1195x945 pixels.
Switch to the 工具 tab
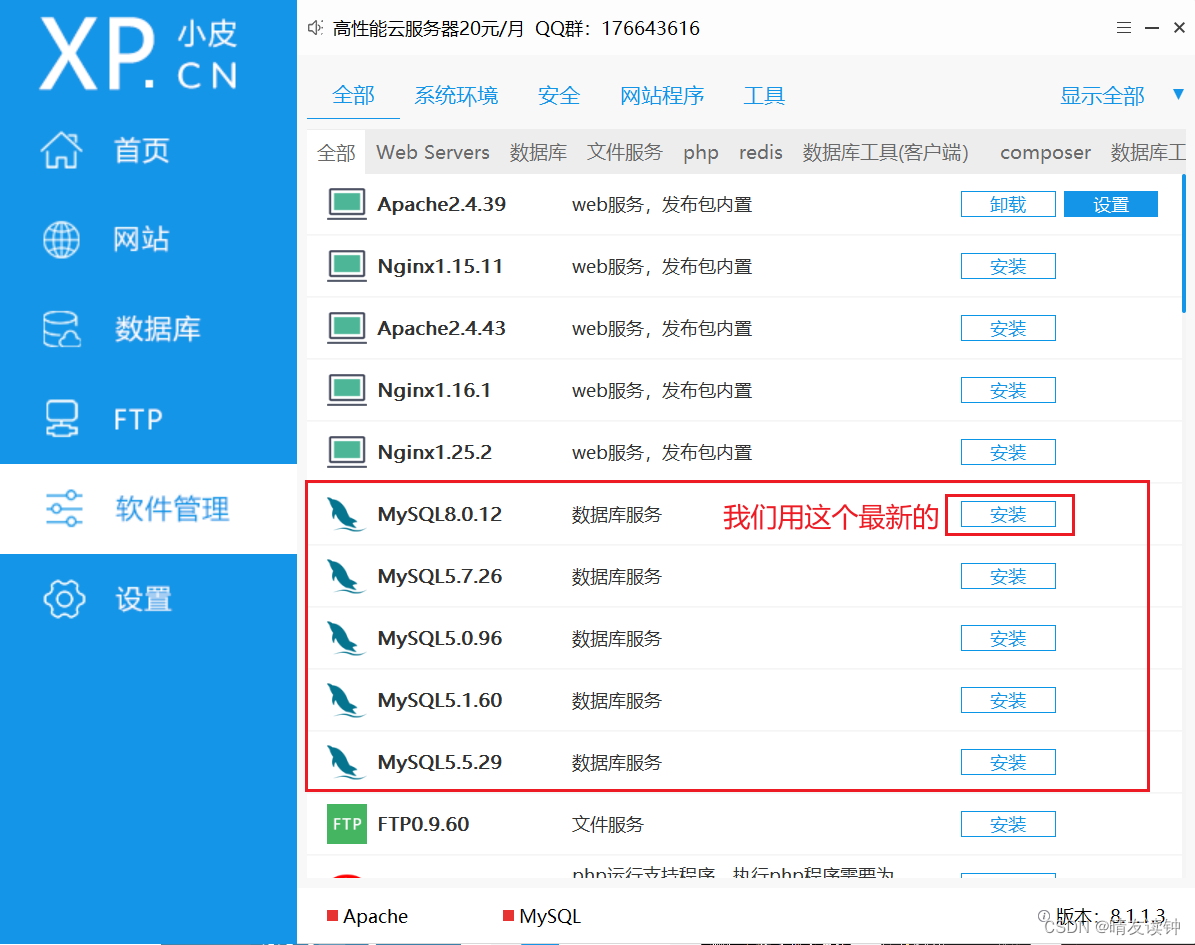(x=764, y=96)
